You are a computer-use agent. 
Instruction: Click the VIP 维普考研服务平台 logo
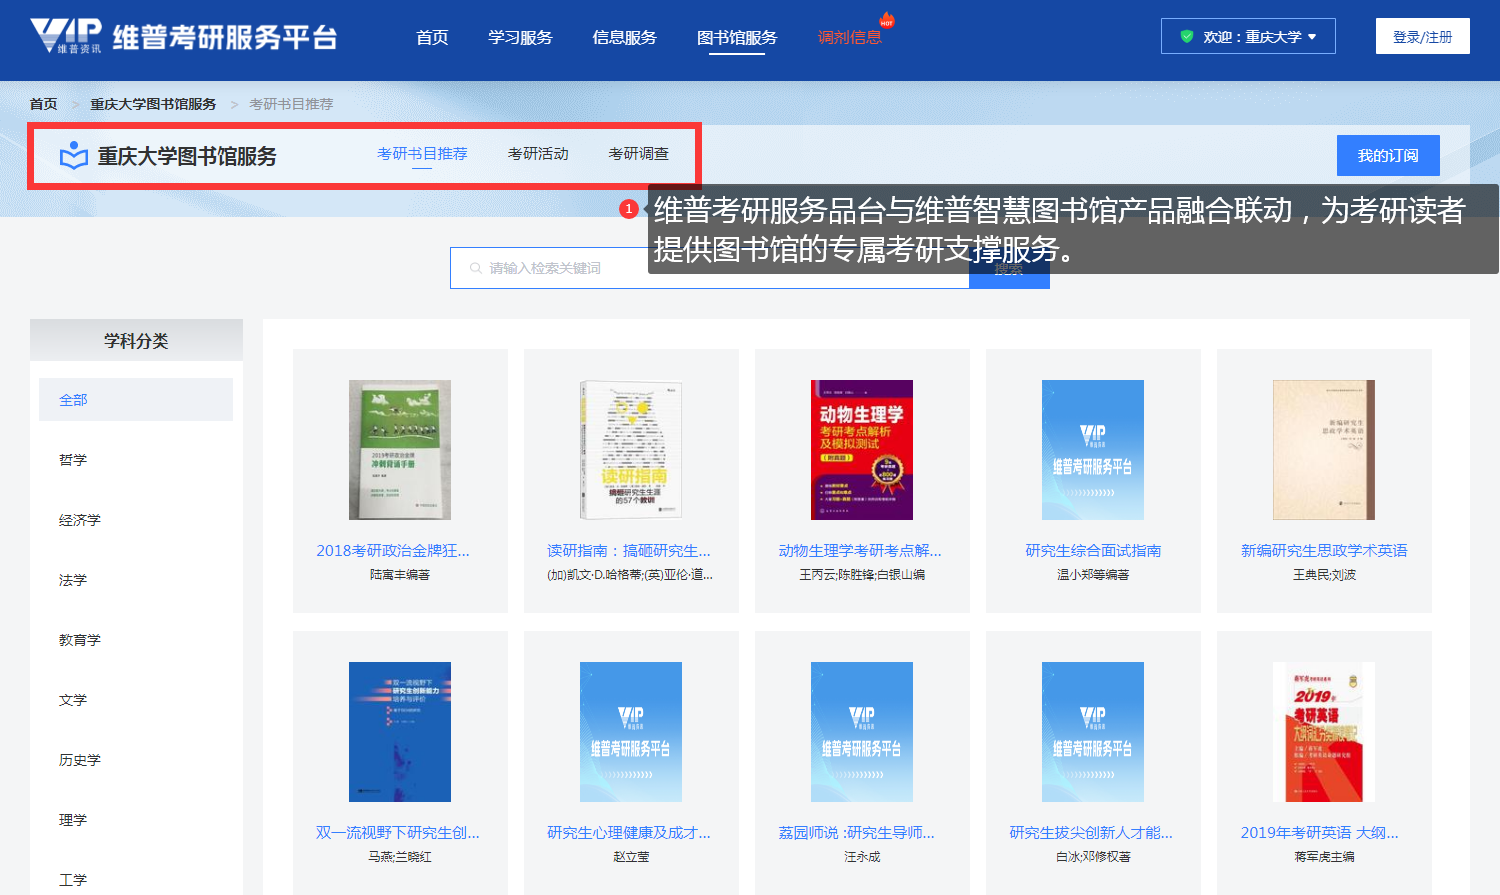pos(183,37)
